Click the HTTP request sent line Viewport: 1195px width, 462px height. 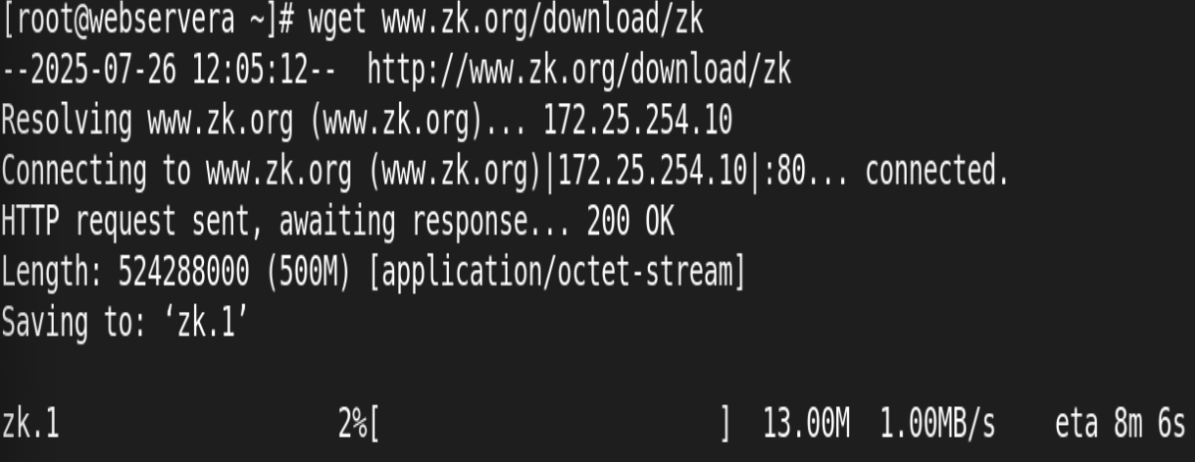tap(338, 223)
